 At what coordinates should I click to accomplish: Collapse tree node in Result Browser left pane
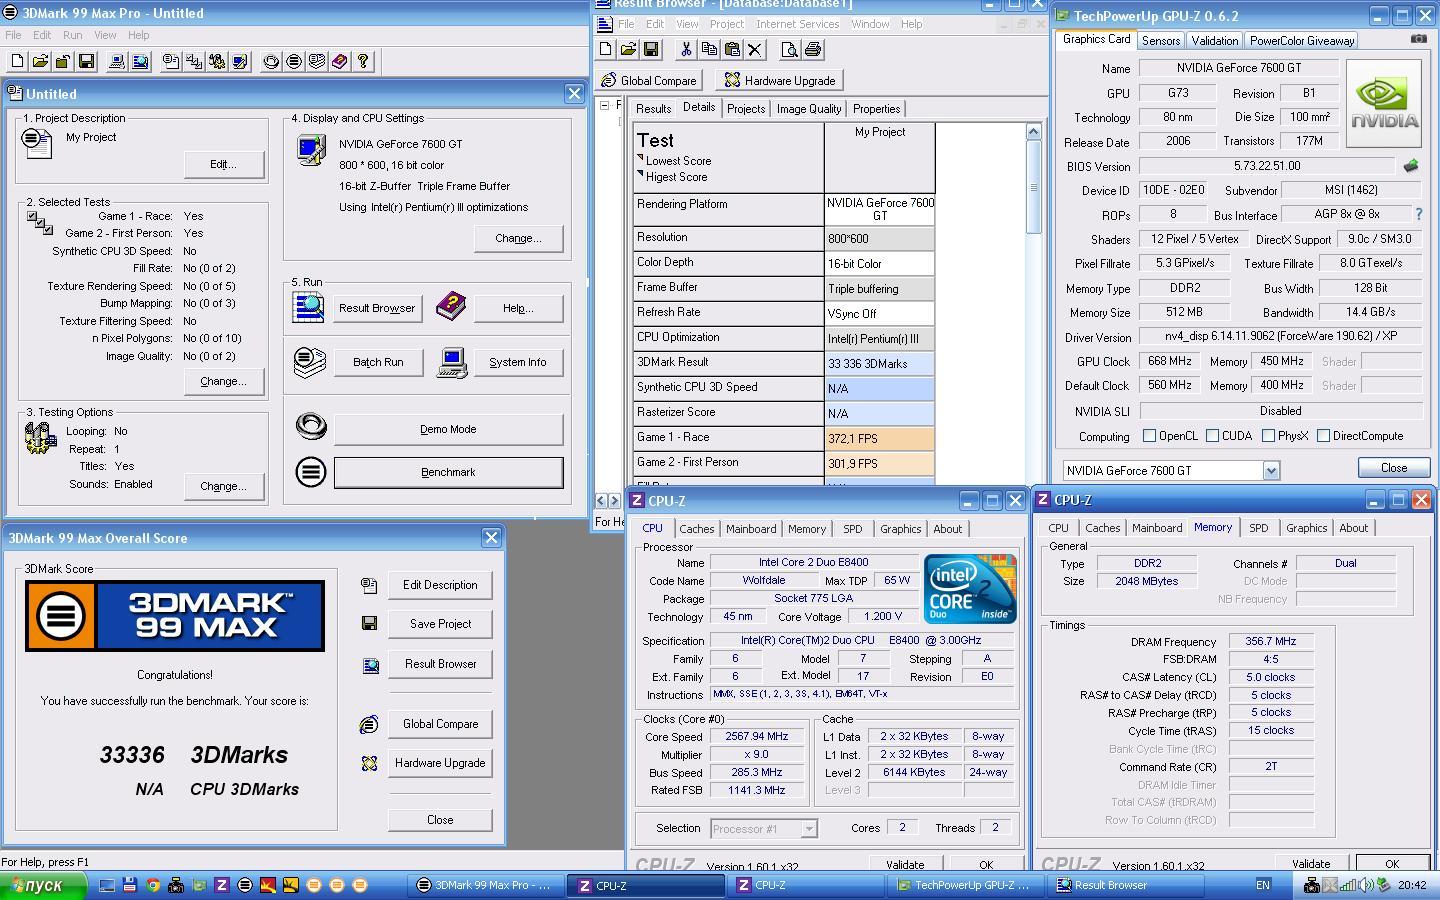point(604,105)
